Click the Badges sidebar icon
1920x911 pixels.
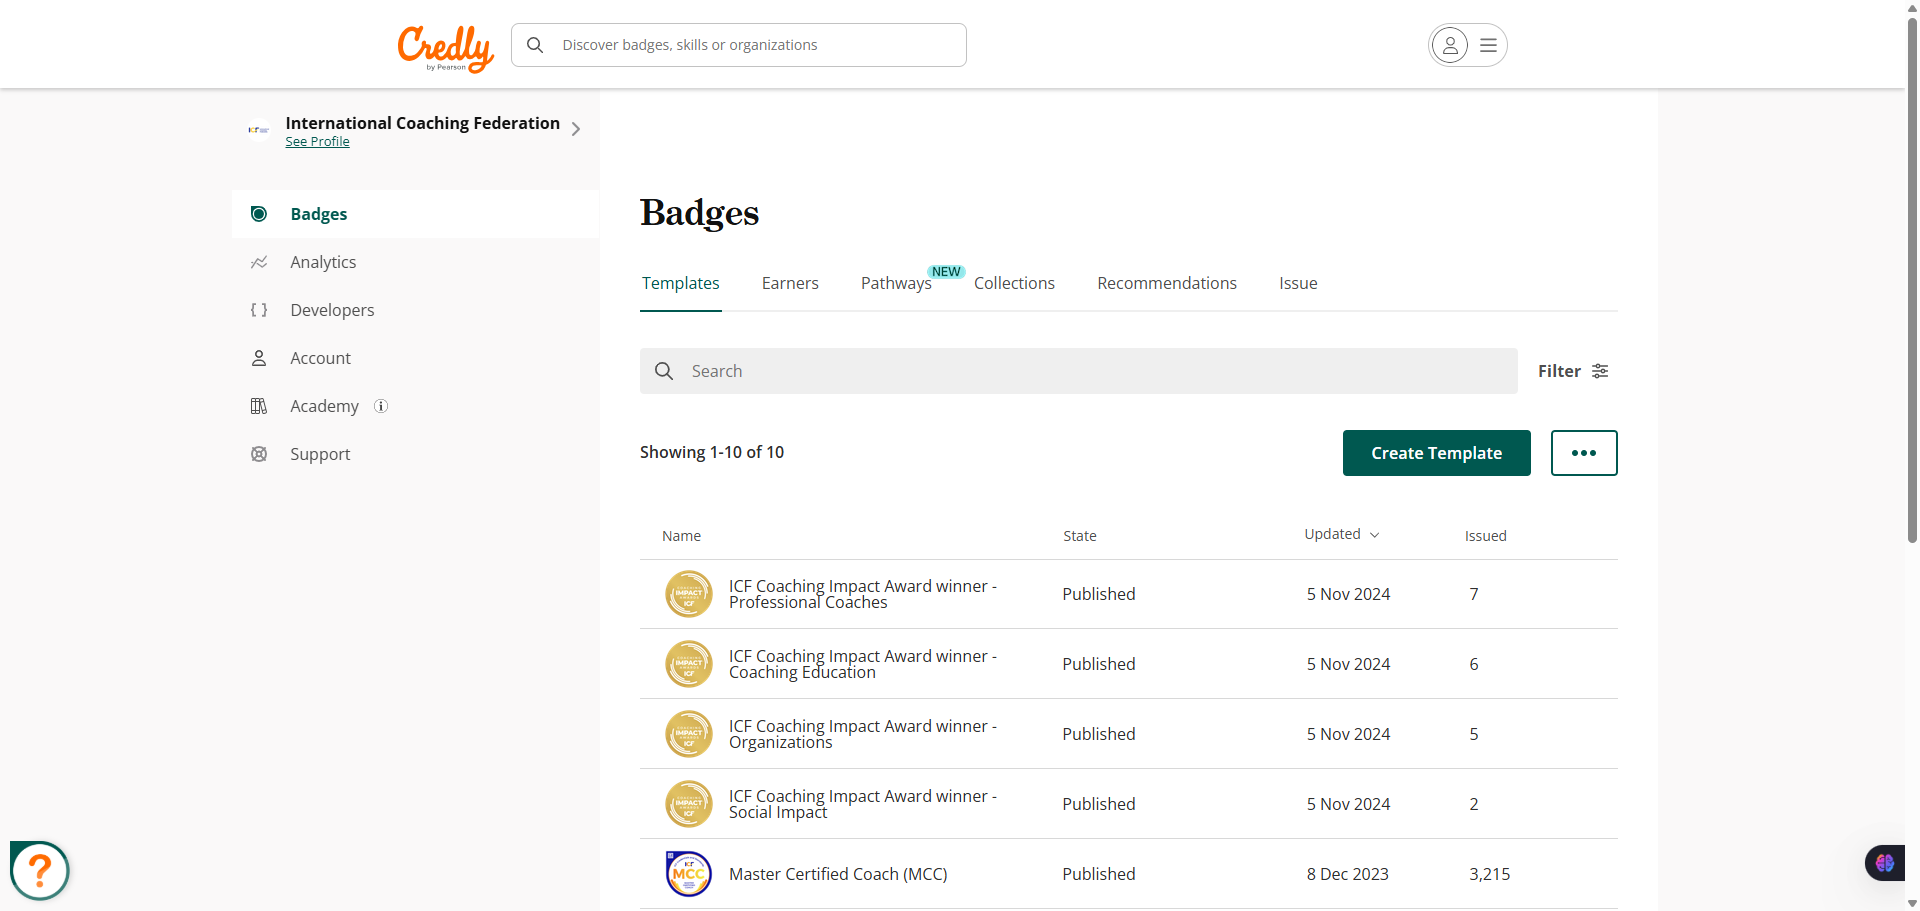(259, 214)
